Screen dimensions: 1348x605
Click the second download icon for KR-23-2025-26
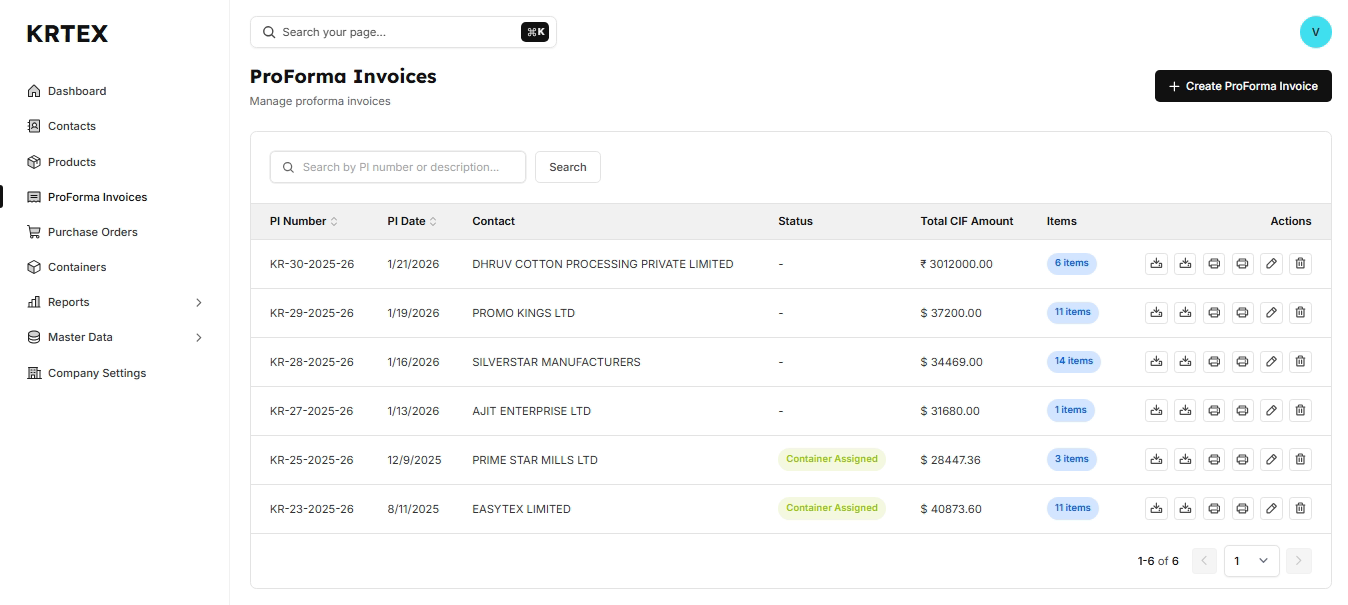click(1185, 509)
